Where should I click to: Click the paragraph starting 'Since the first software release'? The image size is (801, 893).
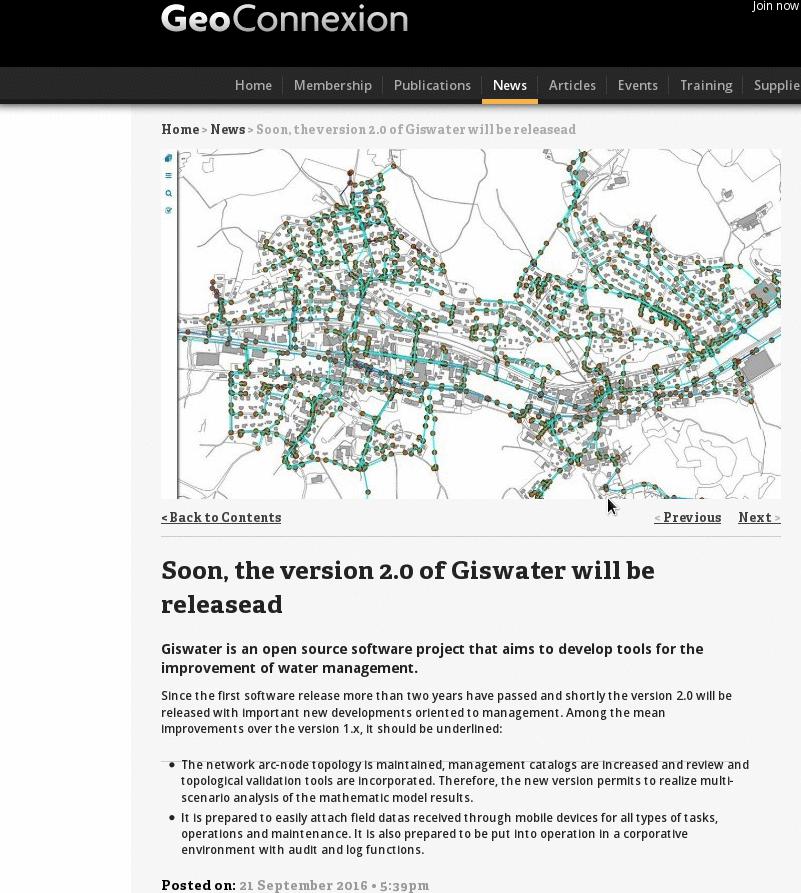[x=447, y=712]
